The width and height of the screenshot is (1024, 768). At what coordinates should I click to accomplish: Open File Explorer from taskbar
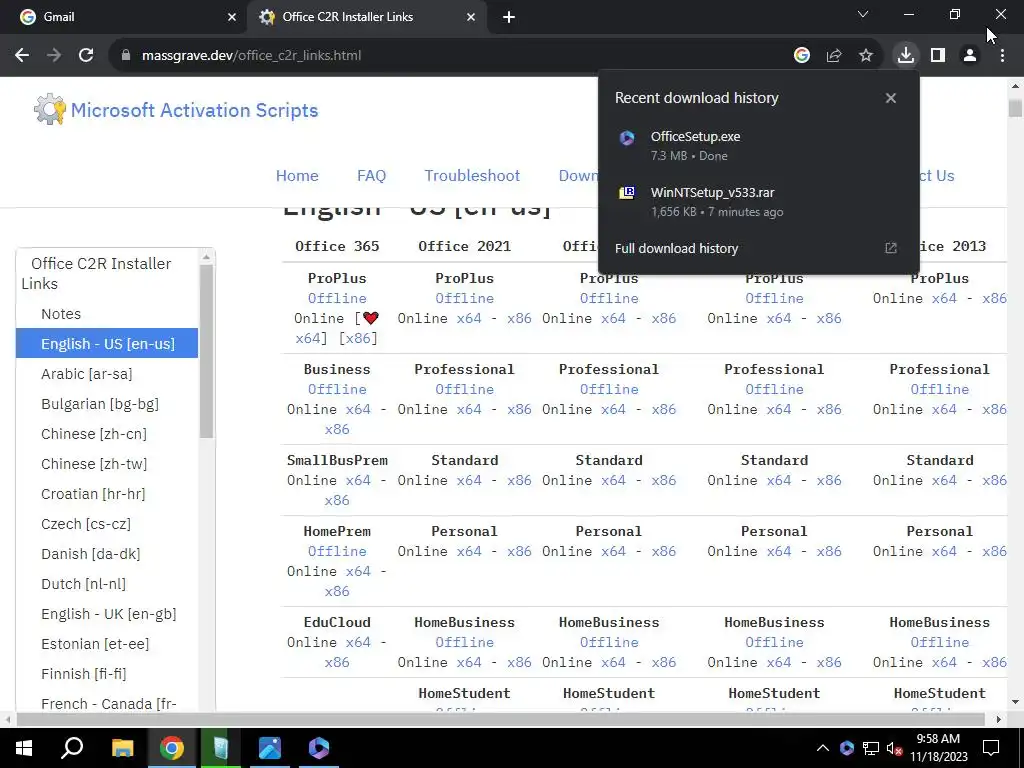pyautogui.click(x=122, y=748)
